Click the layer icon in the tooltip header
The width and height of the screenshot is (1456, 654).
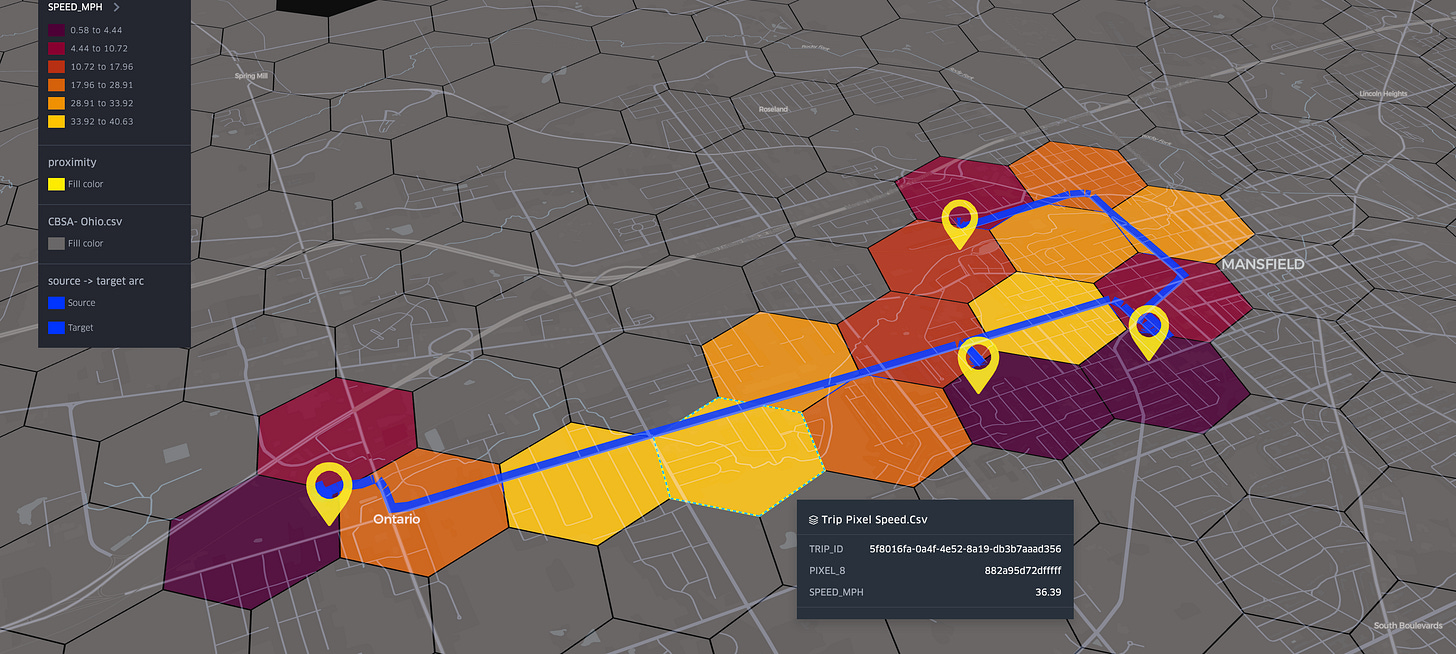tap(813, 520)
